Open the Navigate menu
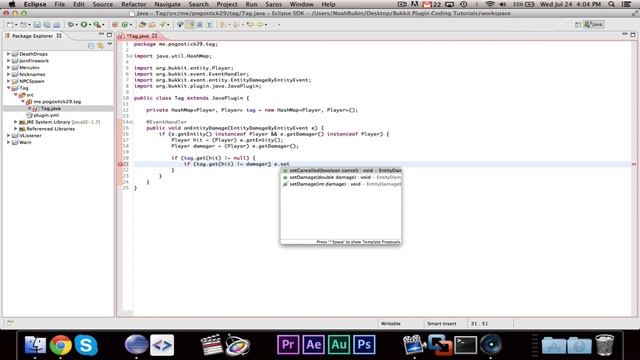This screenshot has height=360, width=640. click(167, 4)
